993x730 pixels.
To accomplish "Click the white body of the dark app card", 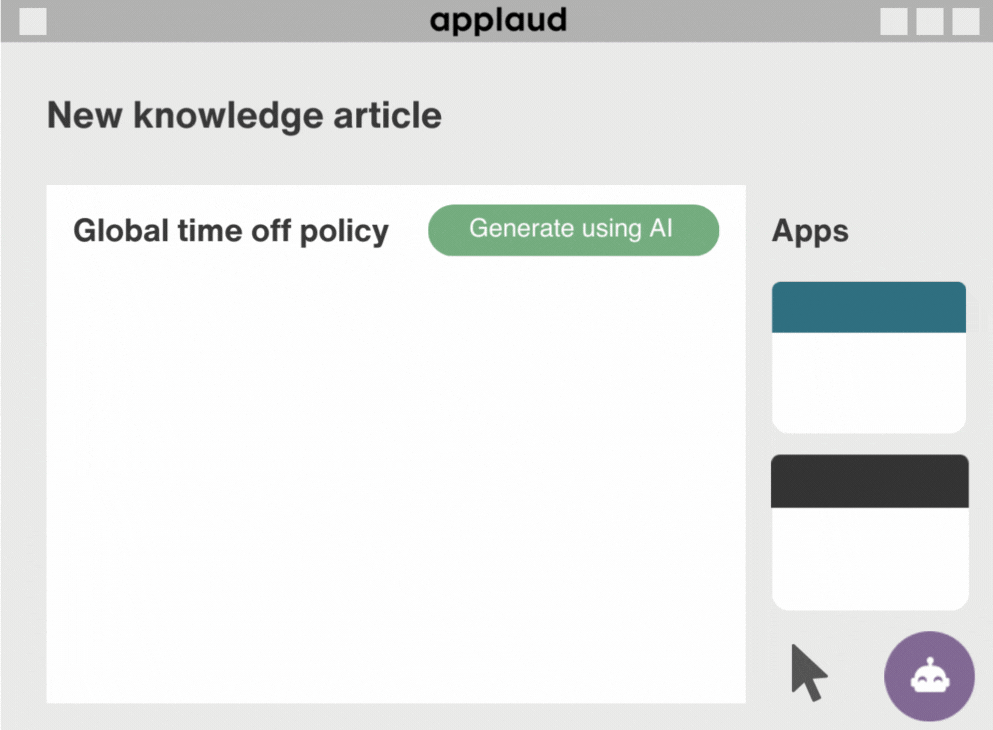I will coord(870,559).
